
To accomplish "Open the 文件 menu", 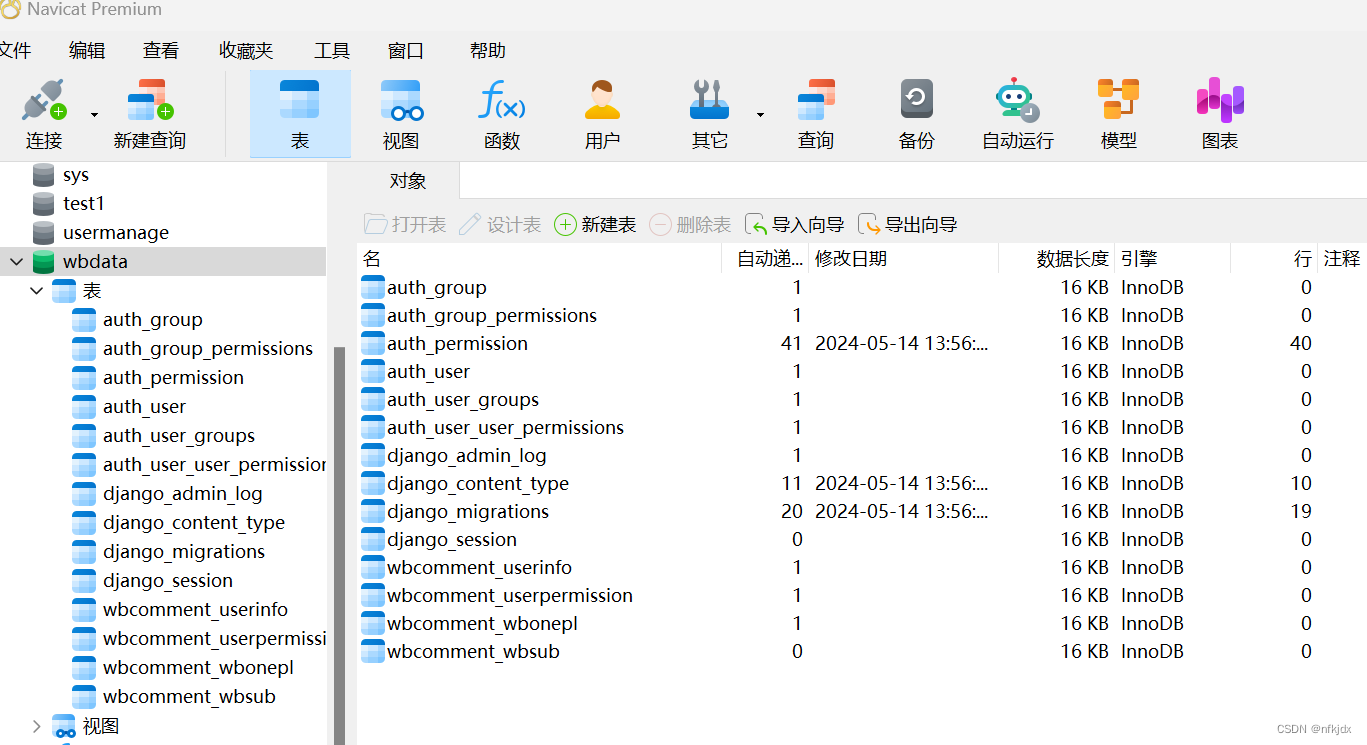I will coord(15,50).
